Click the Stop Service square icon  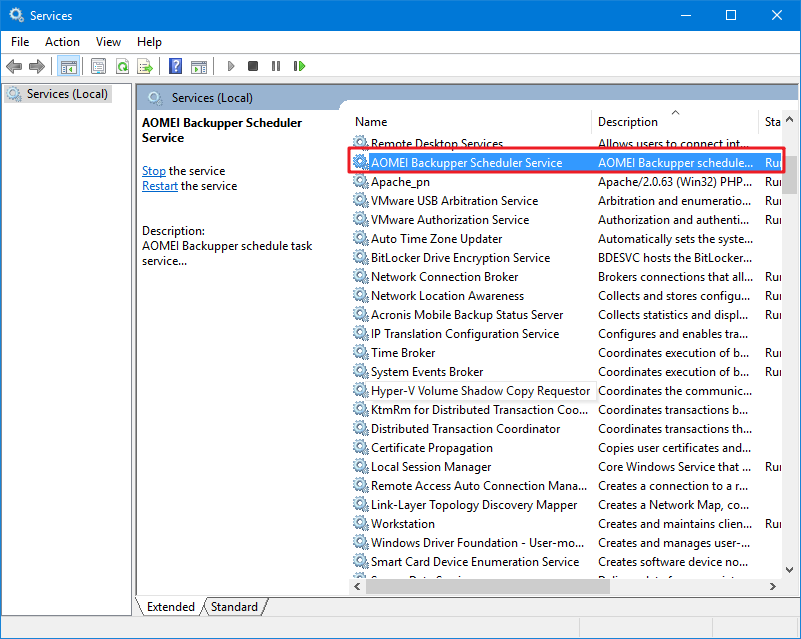(x=253, y=66)
